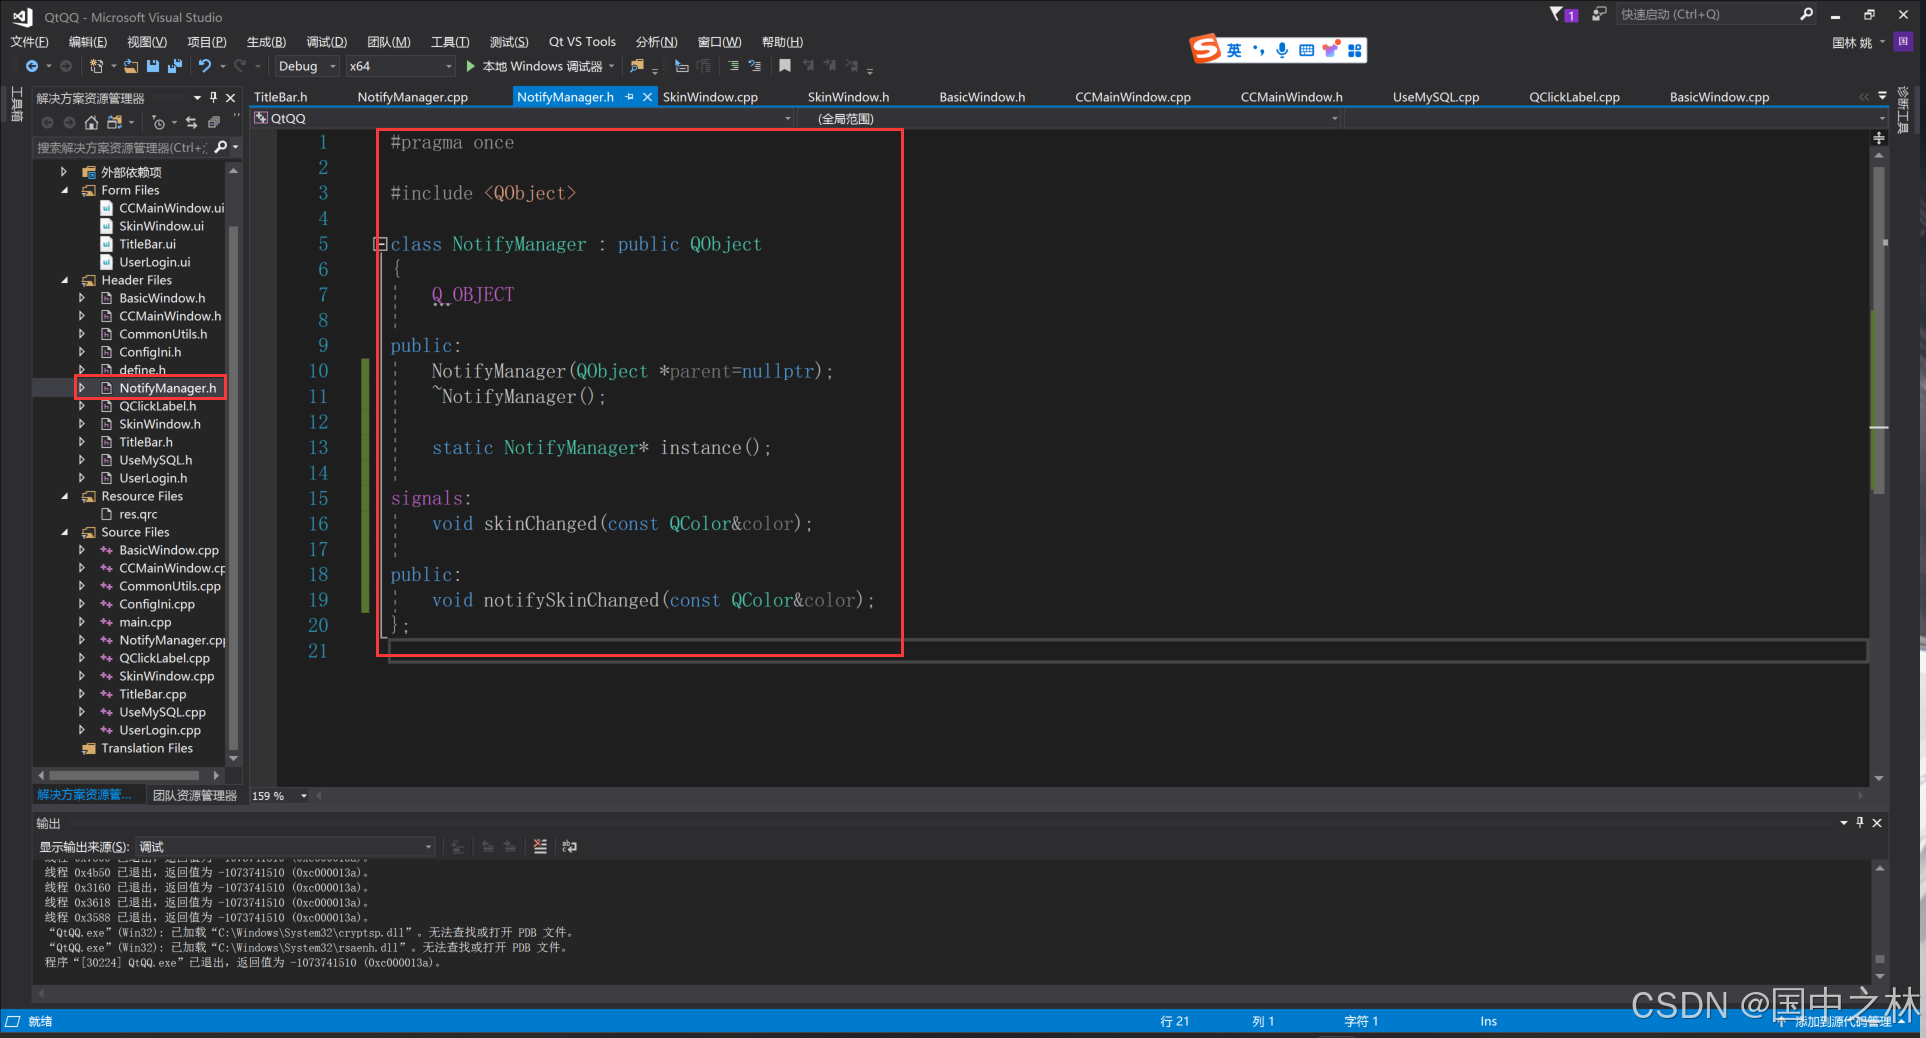Comment out the selected lines icon
Viewport: 1926px width, 1038px height.
click(x=733, y=66)
